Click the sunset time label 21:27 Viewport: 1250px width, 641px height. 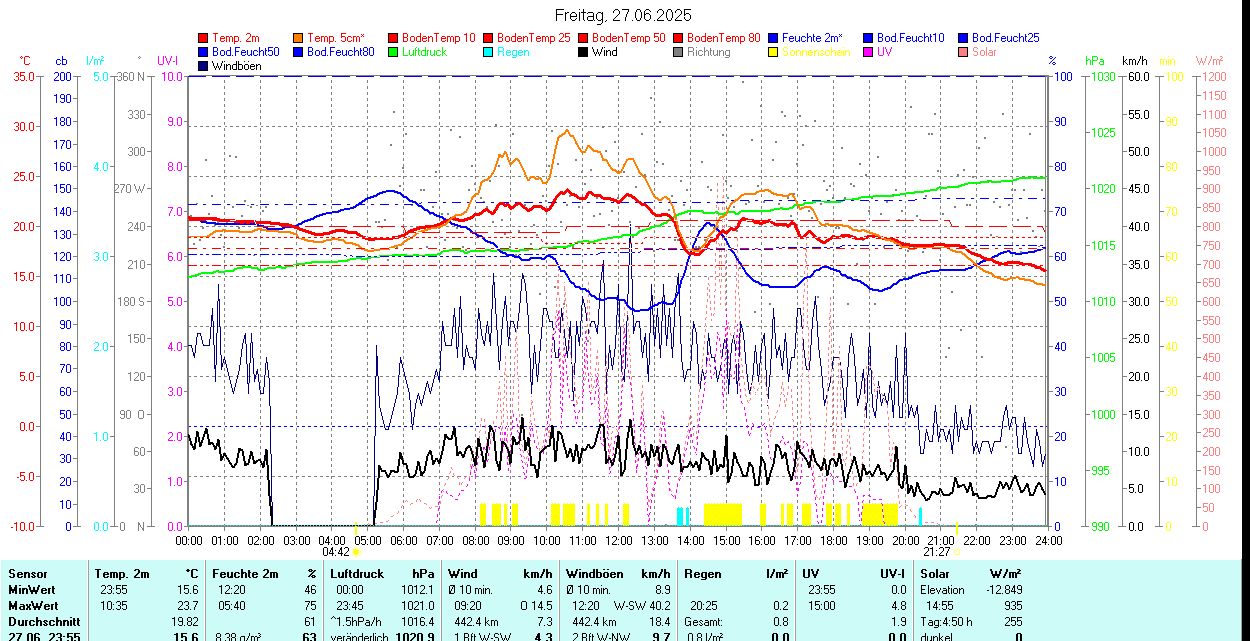[936, 551]
